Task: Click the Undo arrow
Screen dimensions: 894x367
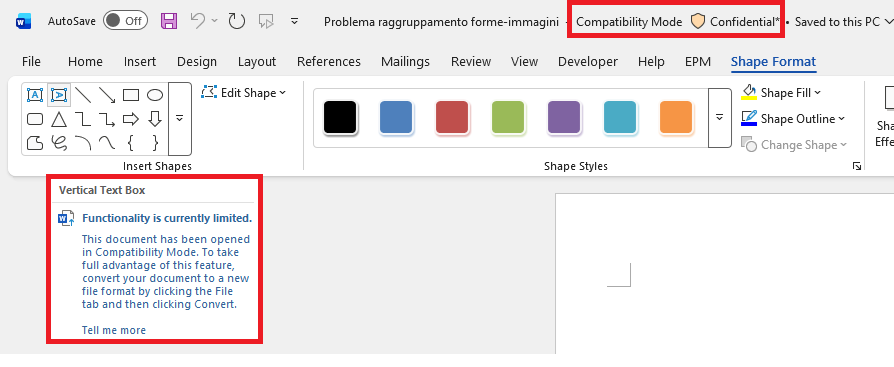Action: coord(198,21)
